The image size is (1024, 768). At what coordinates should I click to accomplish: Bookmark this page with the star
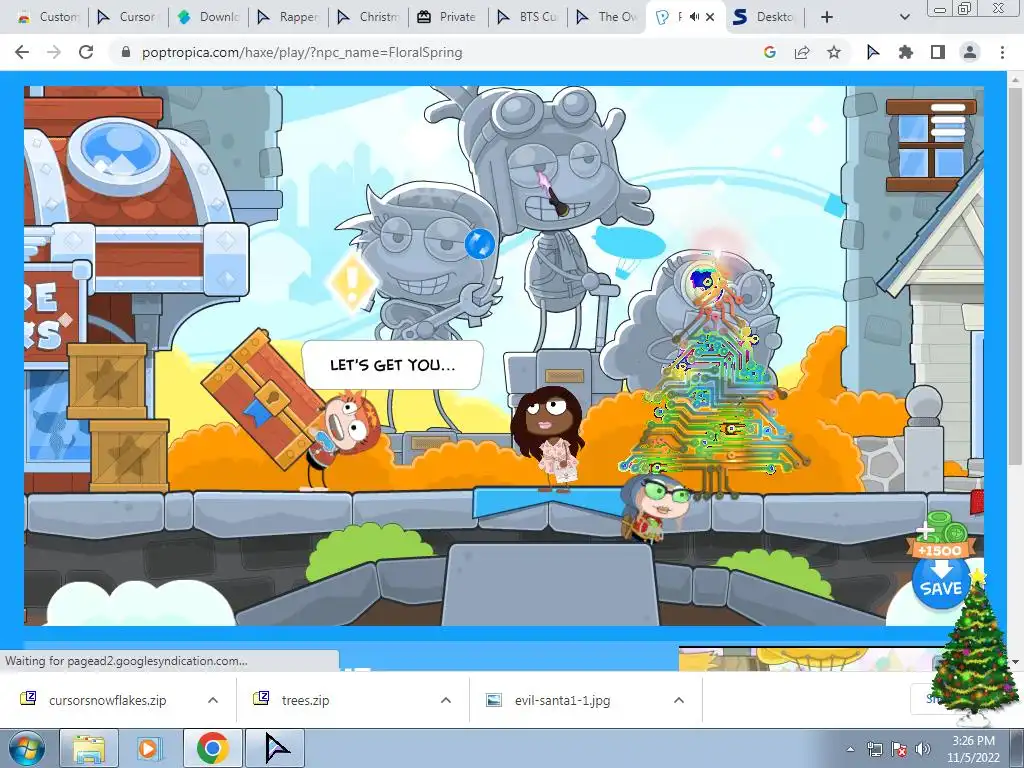[x=834, y=52]
